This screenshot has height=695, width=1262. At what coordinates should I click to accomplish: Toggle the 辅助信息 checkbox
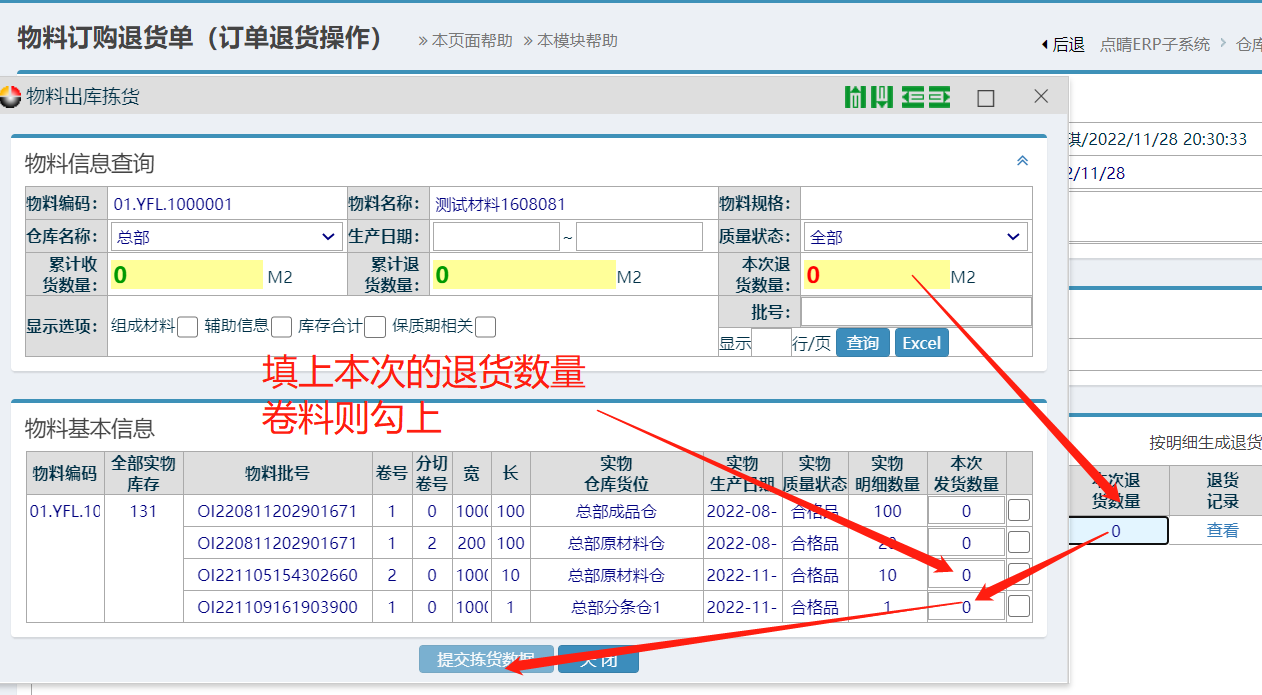tap(281, 326)
